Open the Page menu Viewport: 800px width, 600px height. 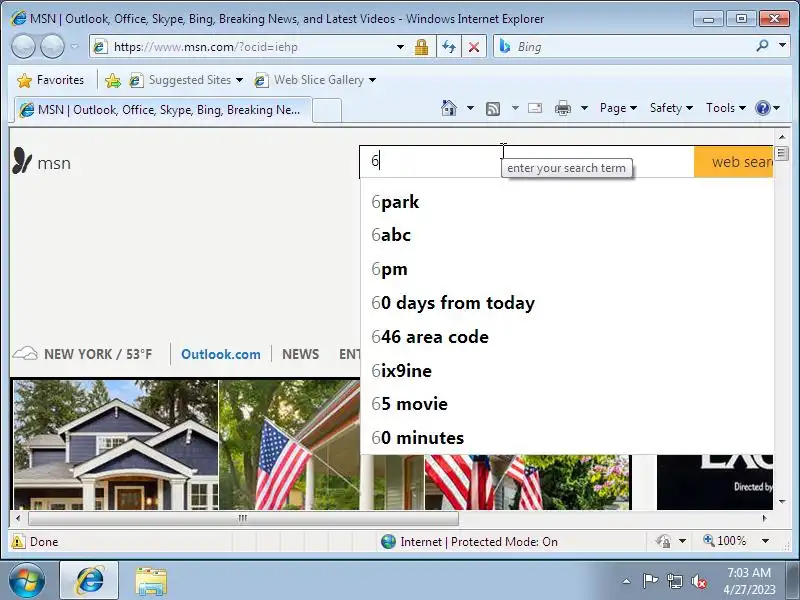(618, 108)
